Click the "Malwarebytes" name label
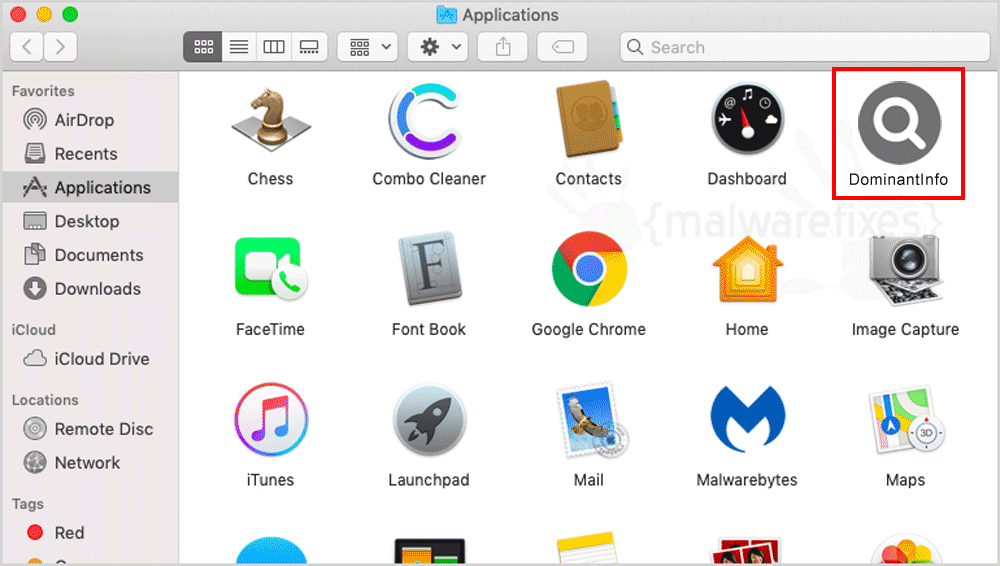Image resolution: width=1000 pixels, height=566 pixels. pyautogui.click(x=747, y=480)
